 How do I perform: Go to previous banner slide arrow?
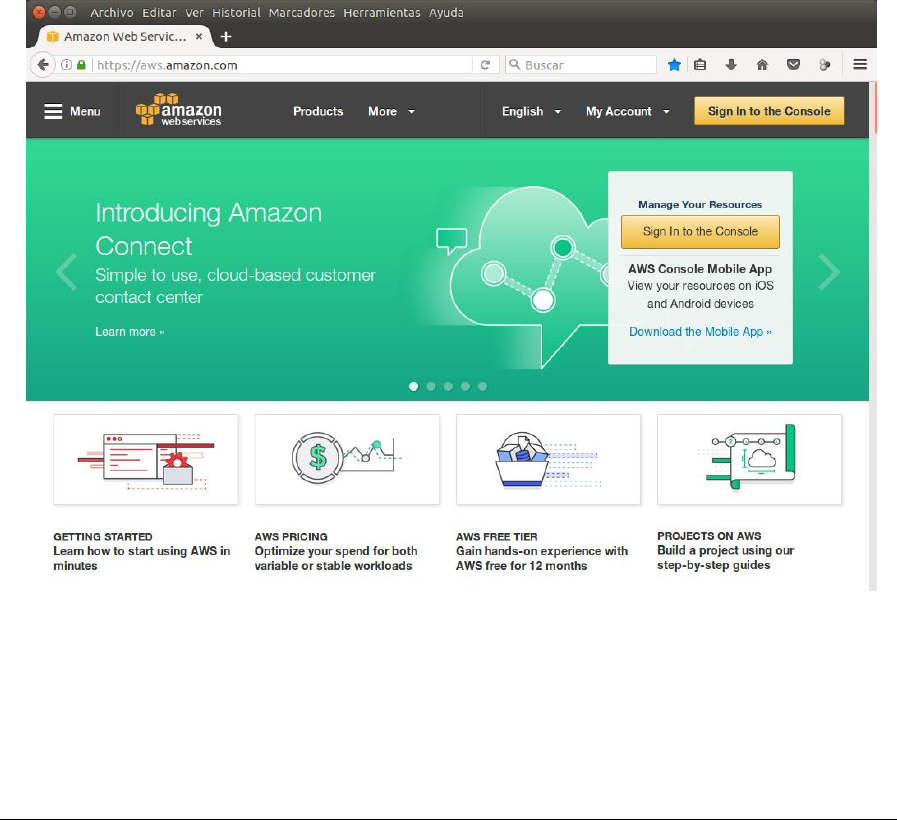coord(66,272)
